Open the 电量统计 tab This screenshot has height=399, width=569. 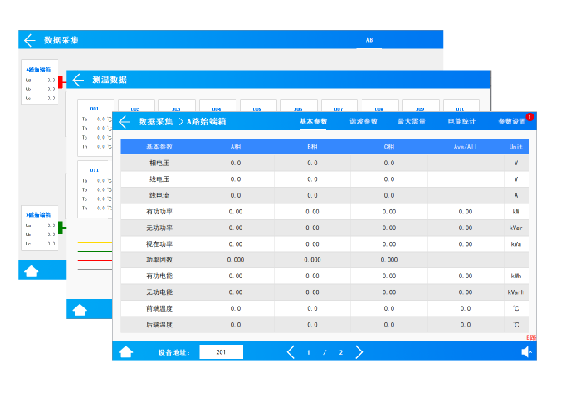tap(461, 122)
